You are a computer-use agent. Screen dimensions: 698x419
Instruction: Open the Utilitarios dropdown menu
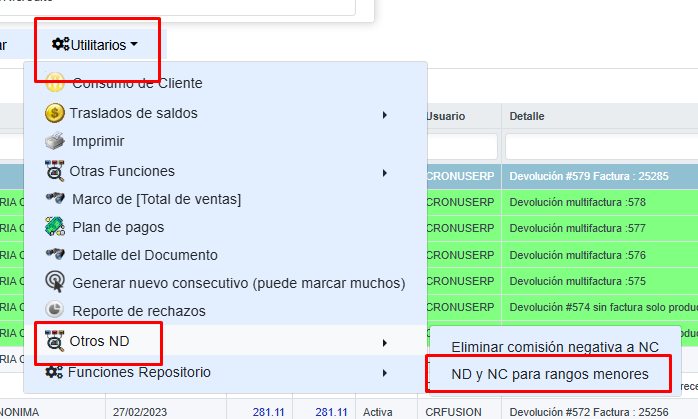coord(96,45)
